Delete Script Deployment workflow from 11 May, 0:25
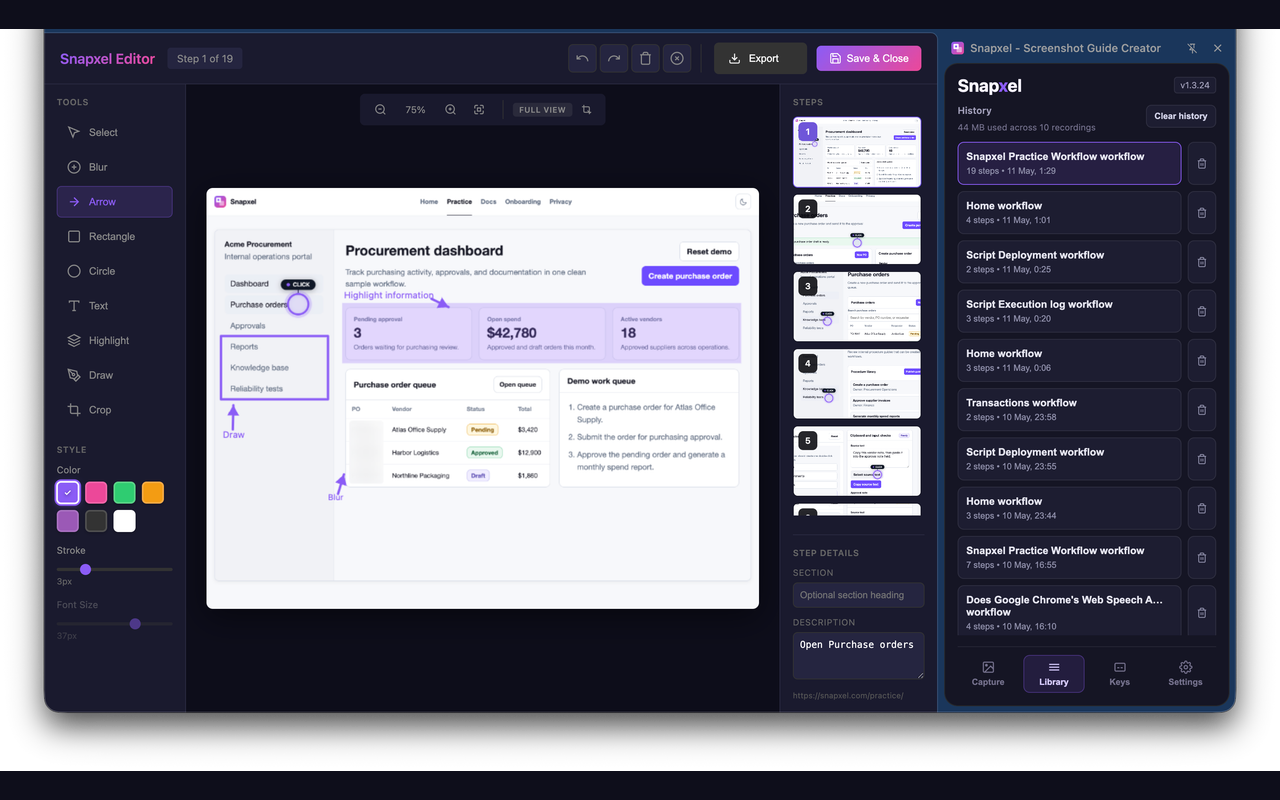The height and width of the screenshot is (800, 1280). (1202, 262)
